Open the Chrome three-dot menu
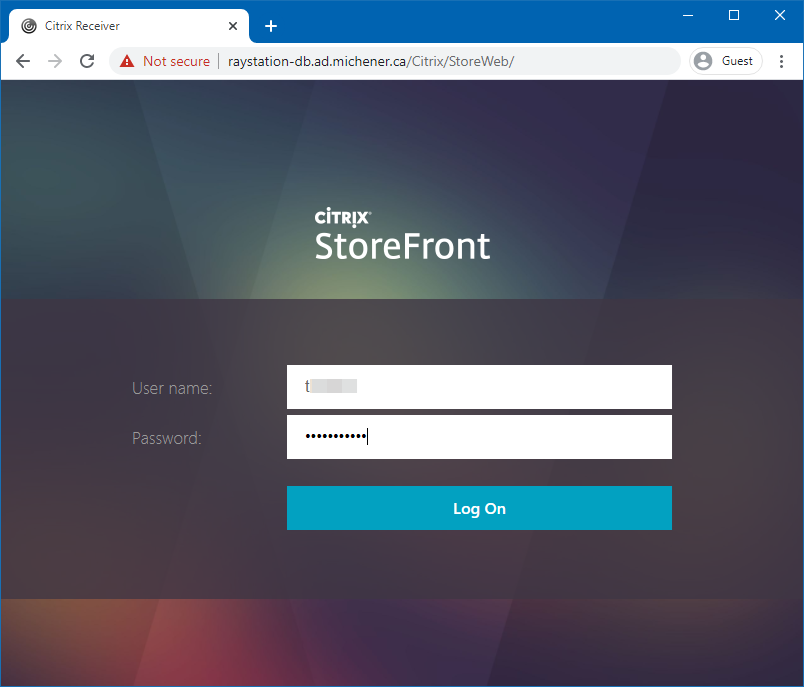The height and width of the screenshot is (687, 804). [x=781, y=62]
